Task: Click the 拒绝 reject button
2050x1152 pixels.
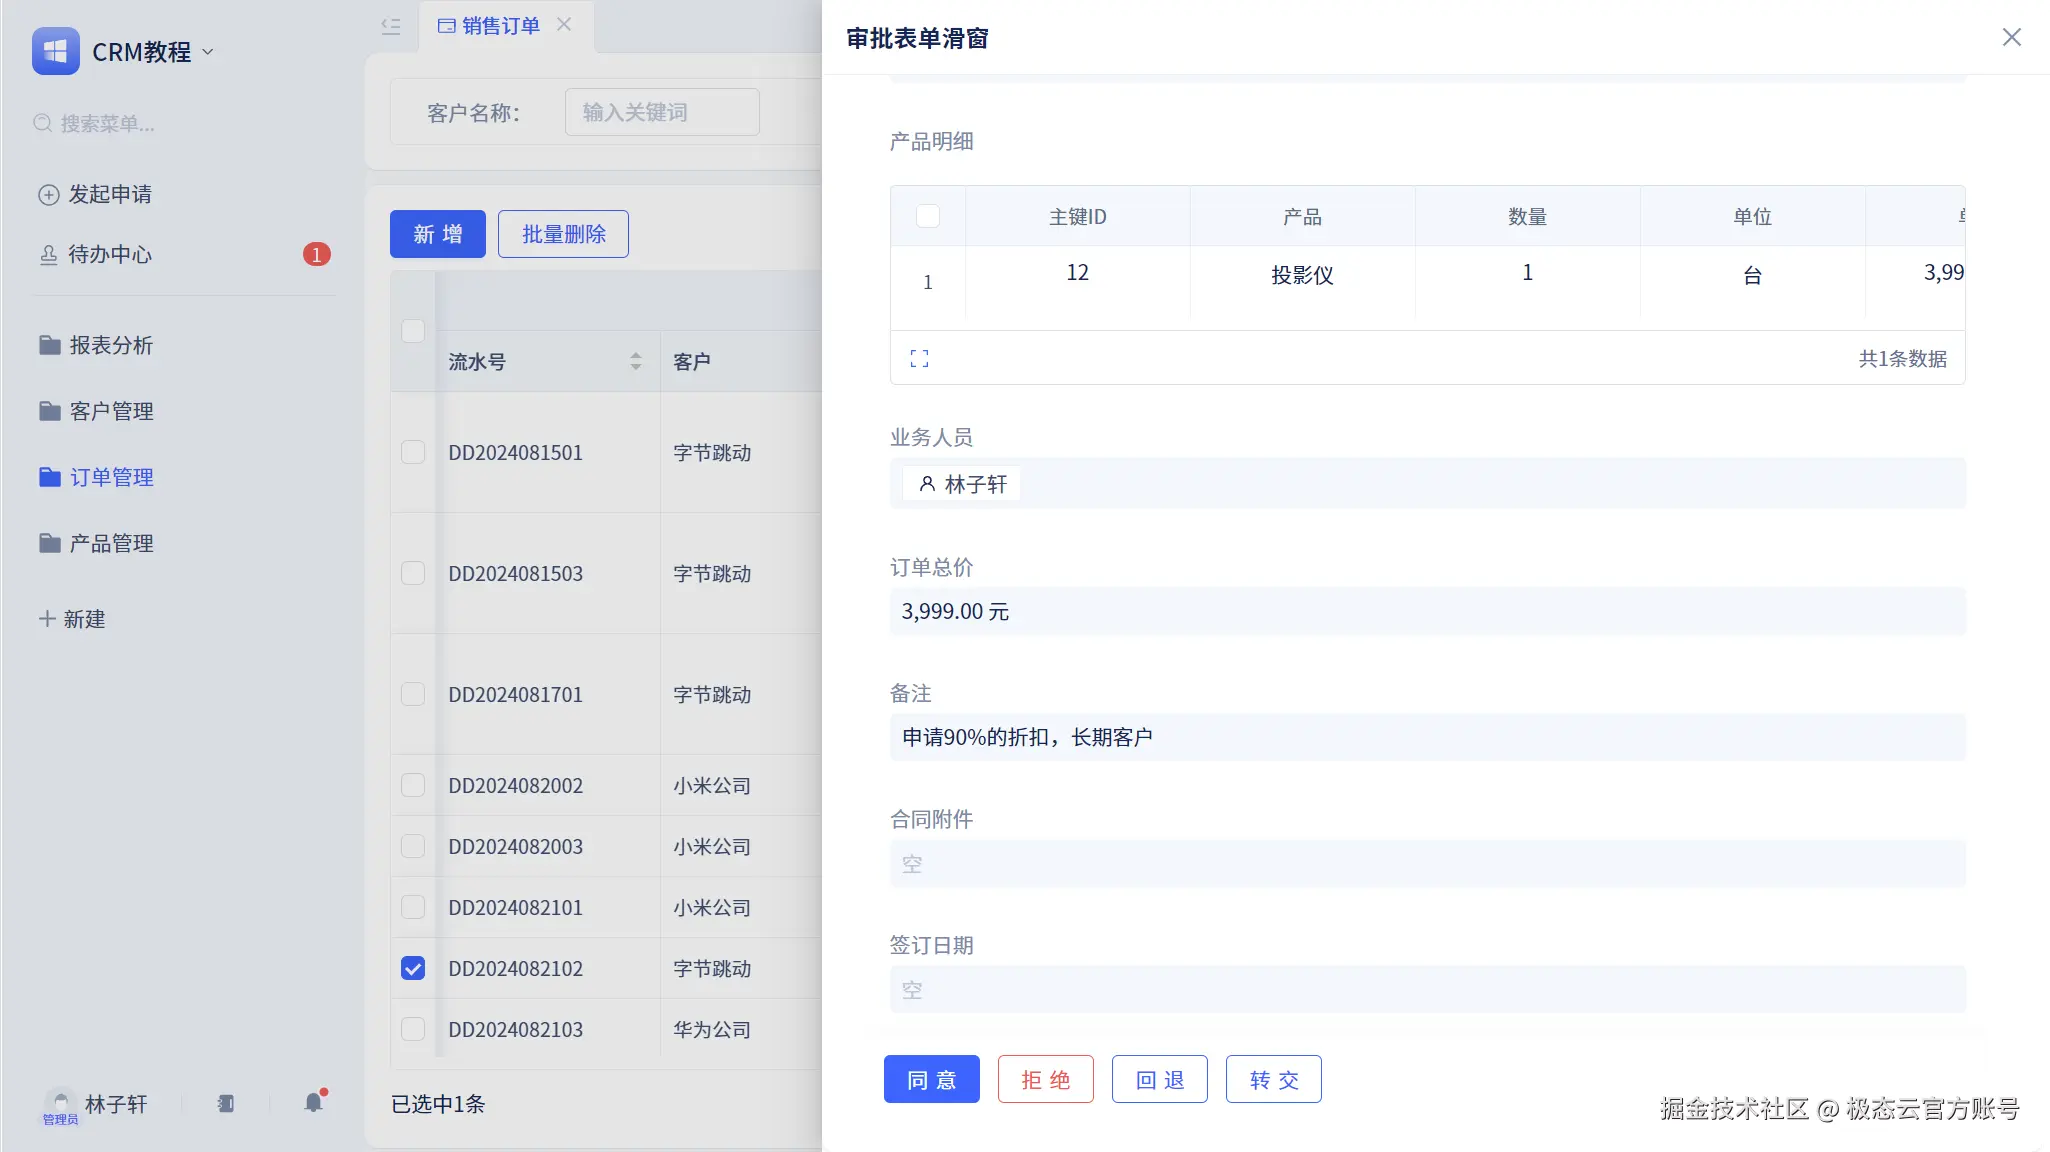Action: tap(1045, 1079)
